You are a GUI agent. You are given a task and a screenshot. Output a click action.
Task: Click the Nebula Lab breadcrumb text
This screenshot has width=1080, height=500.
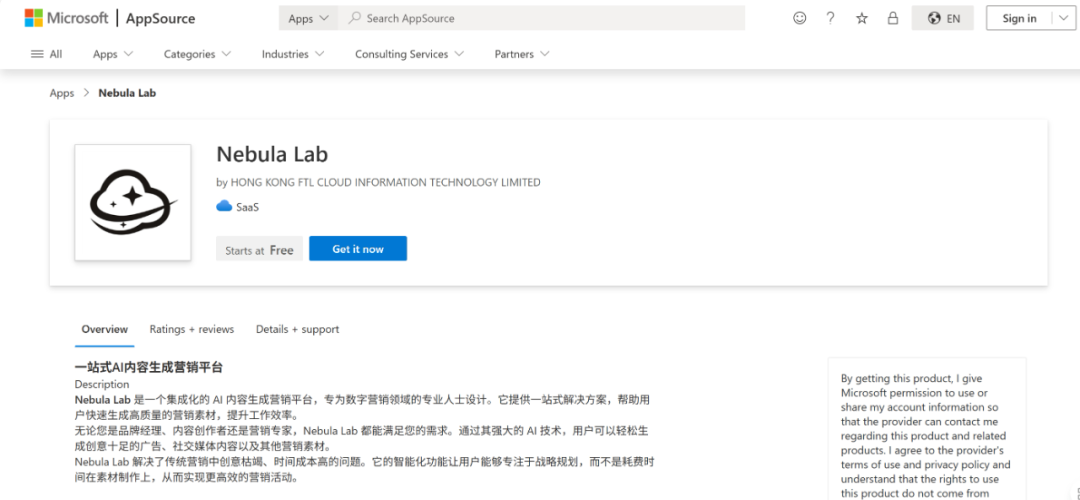tap(127, 93)
